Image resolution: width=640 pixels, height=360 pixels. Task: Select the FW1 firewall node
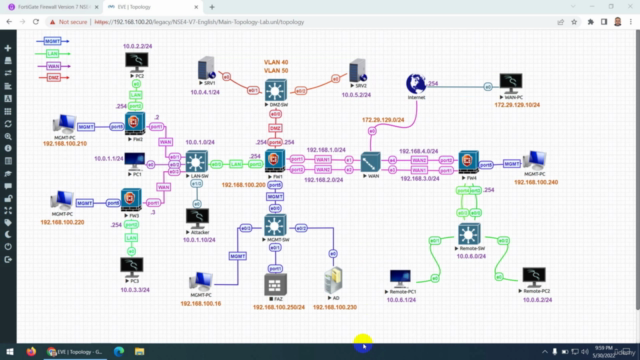pyautogui.click(x=275, y=161)
